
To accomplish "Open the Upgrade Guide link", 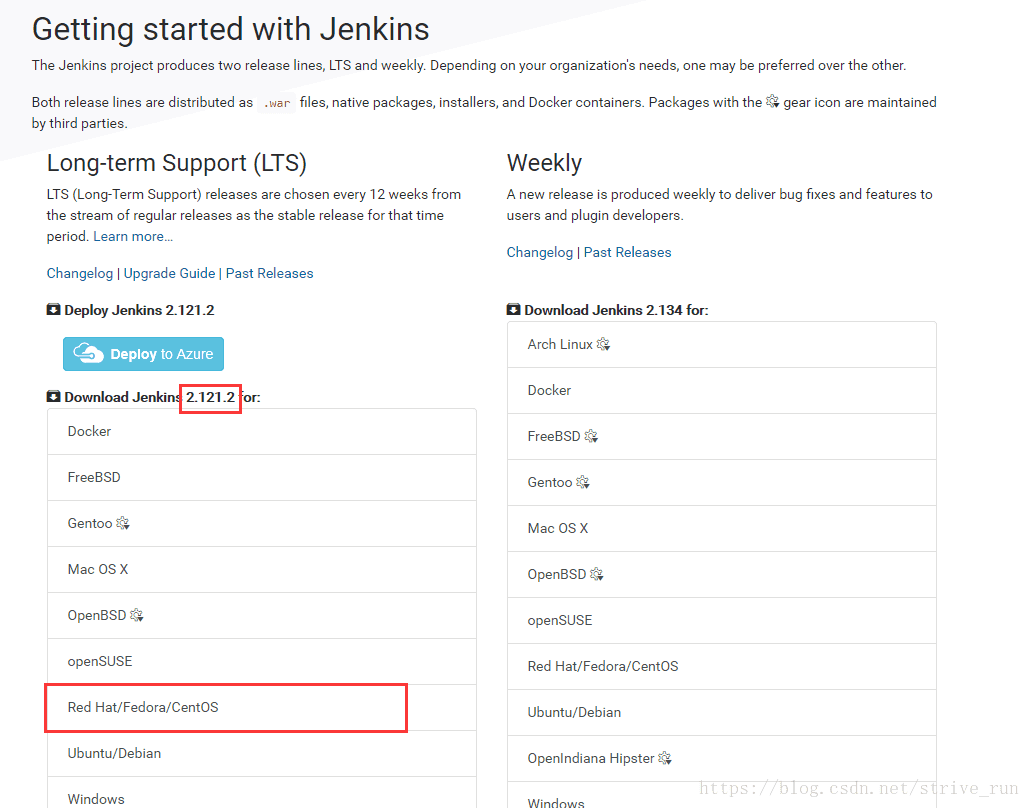I will (169, 273).
